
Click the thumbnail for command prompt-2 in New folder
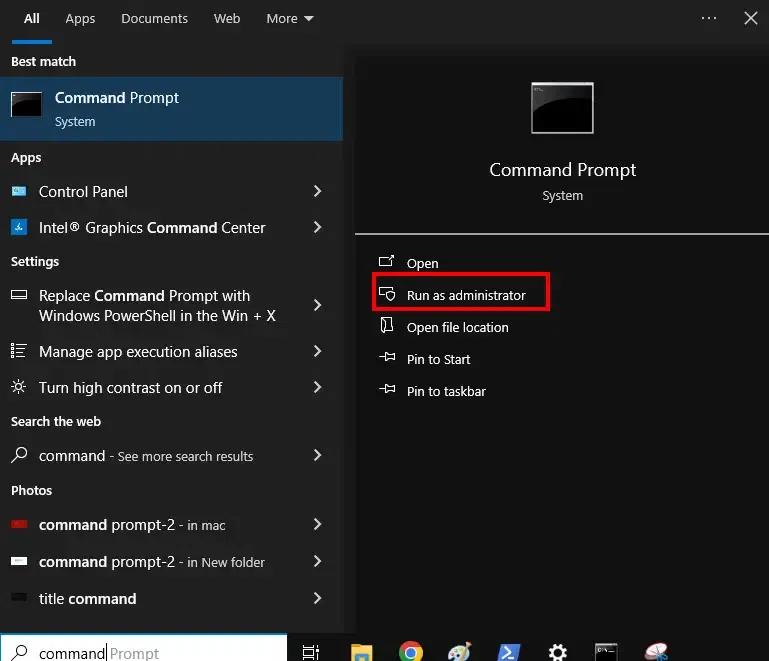coord(19,561)
